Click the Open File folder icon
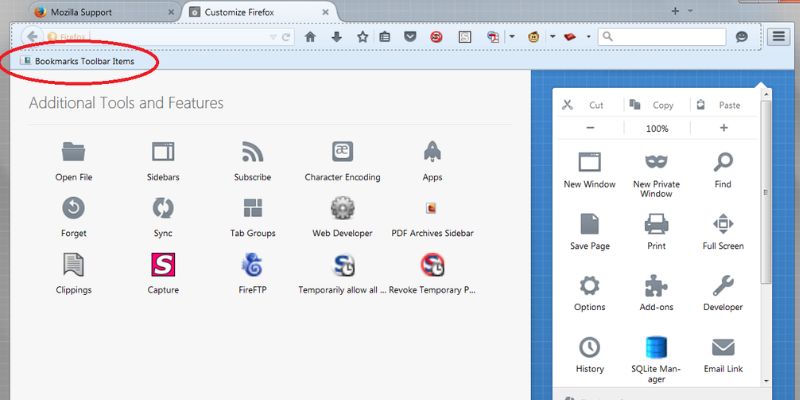The height and width of the screenshot is (400, 800). pos(73,152)
